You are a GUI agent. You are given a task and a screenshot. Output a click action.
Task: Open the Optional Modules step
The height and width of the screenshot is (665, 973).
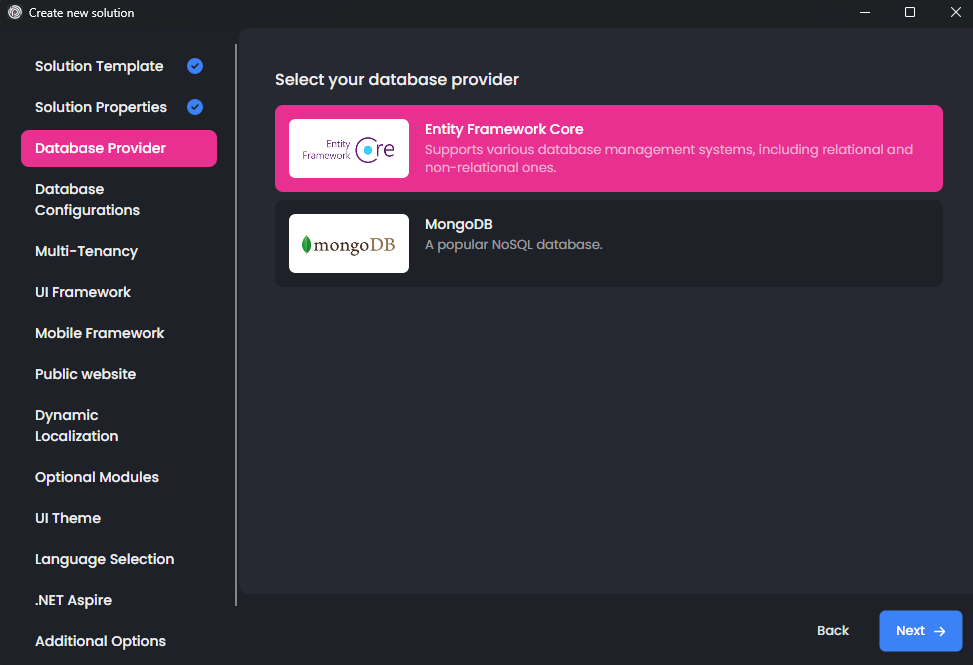[x=97, y=477]
